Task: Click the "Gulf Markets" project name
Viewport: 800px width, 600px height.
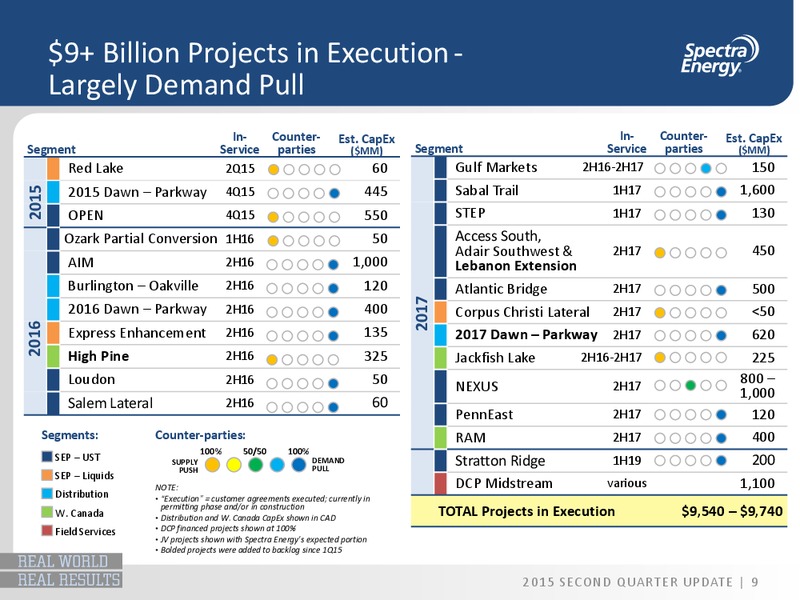Action: 496,167
